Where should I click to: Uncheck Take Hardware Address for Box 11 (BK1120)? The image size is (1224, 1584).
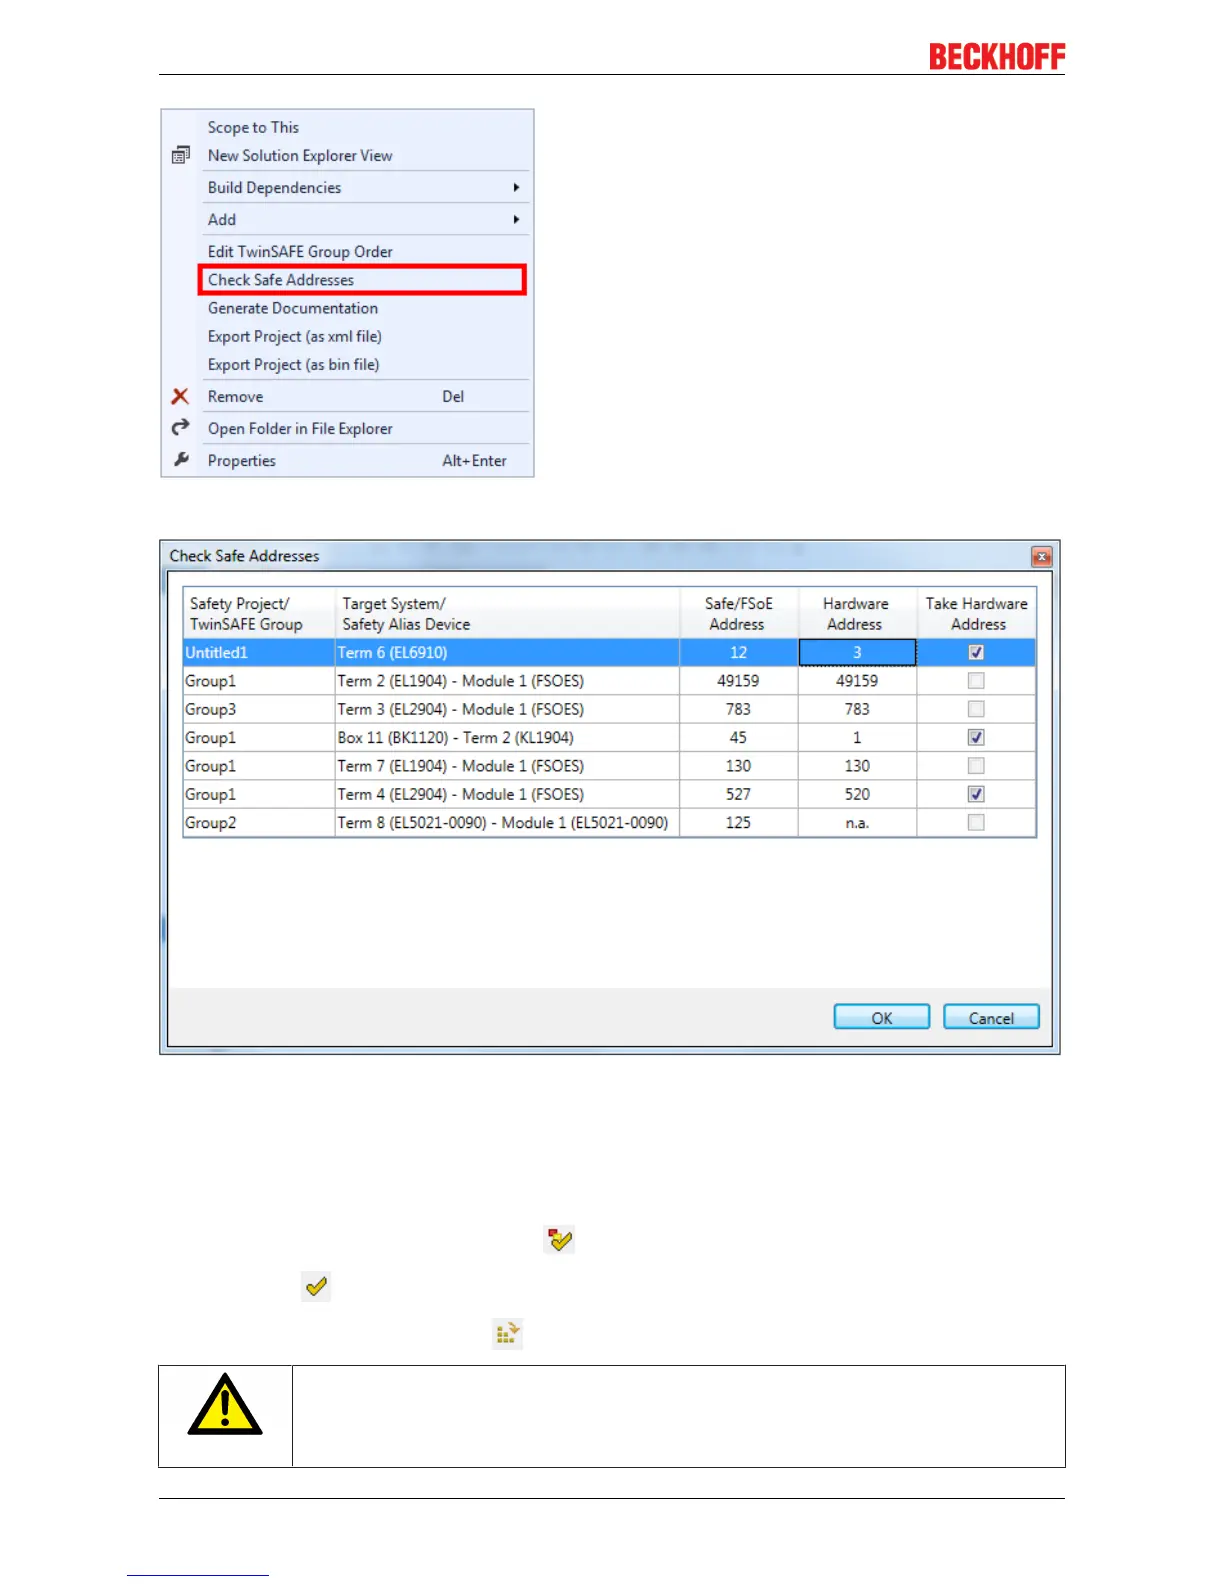[x=976, y=737]
